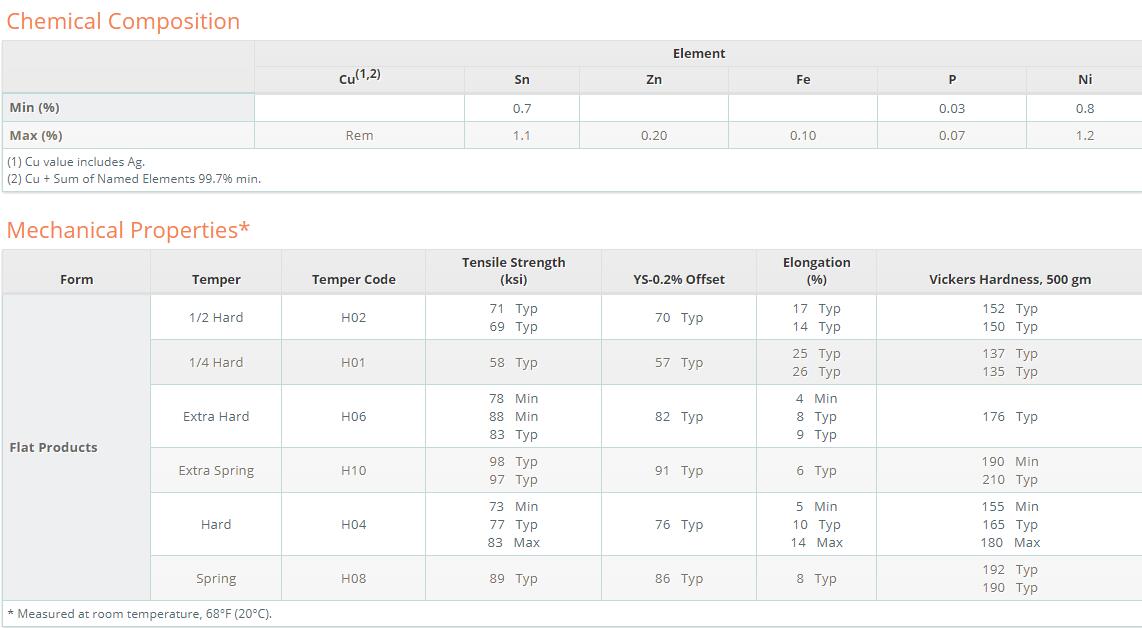Click the H08 temper code cell
The height and width of the screenshot is (628, 1142).
(x=353, y=578)
